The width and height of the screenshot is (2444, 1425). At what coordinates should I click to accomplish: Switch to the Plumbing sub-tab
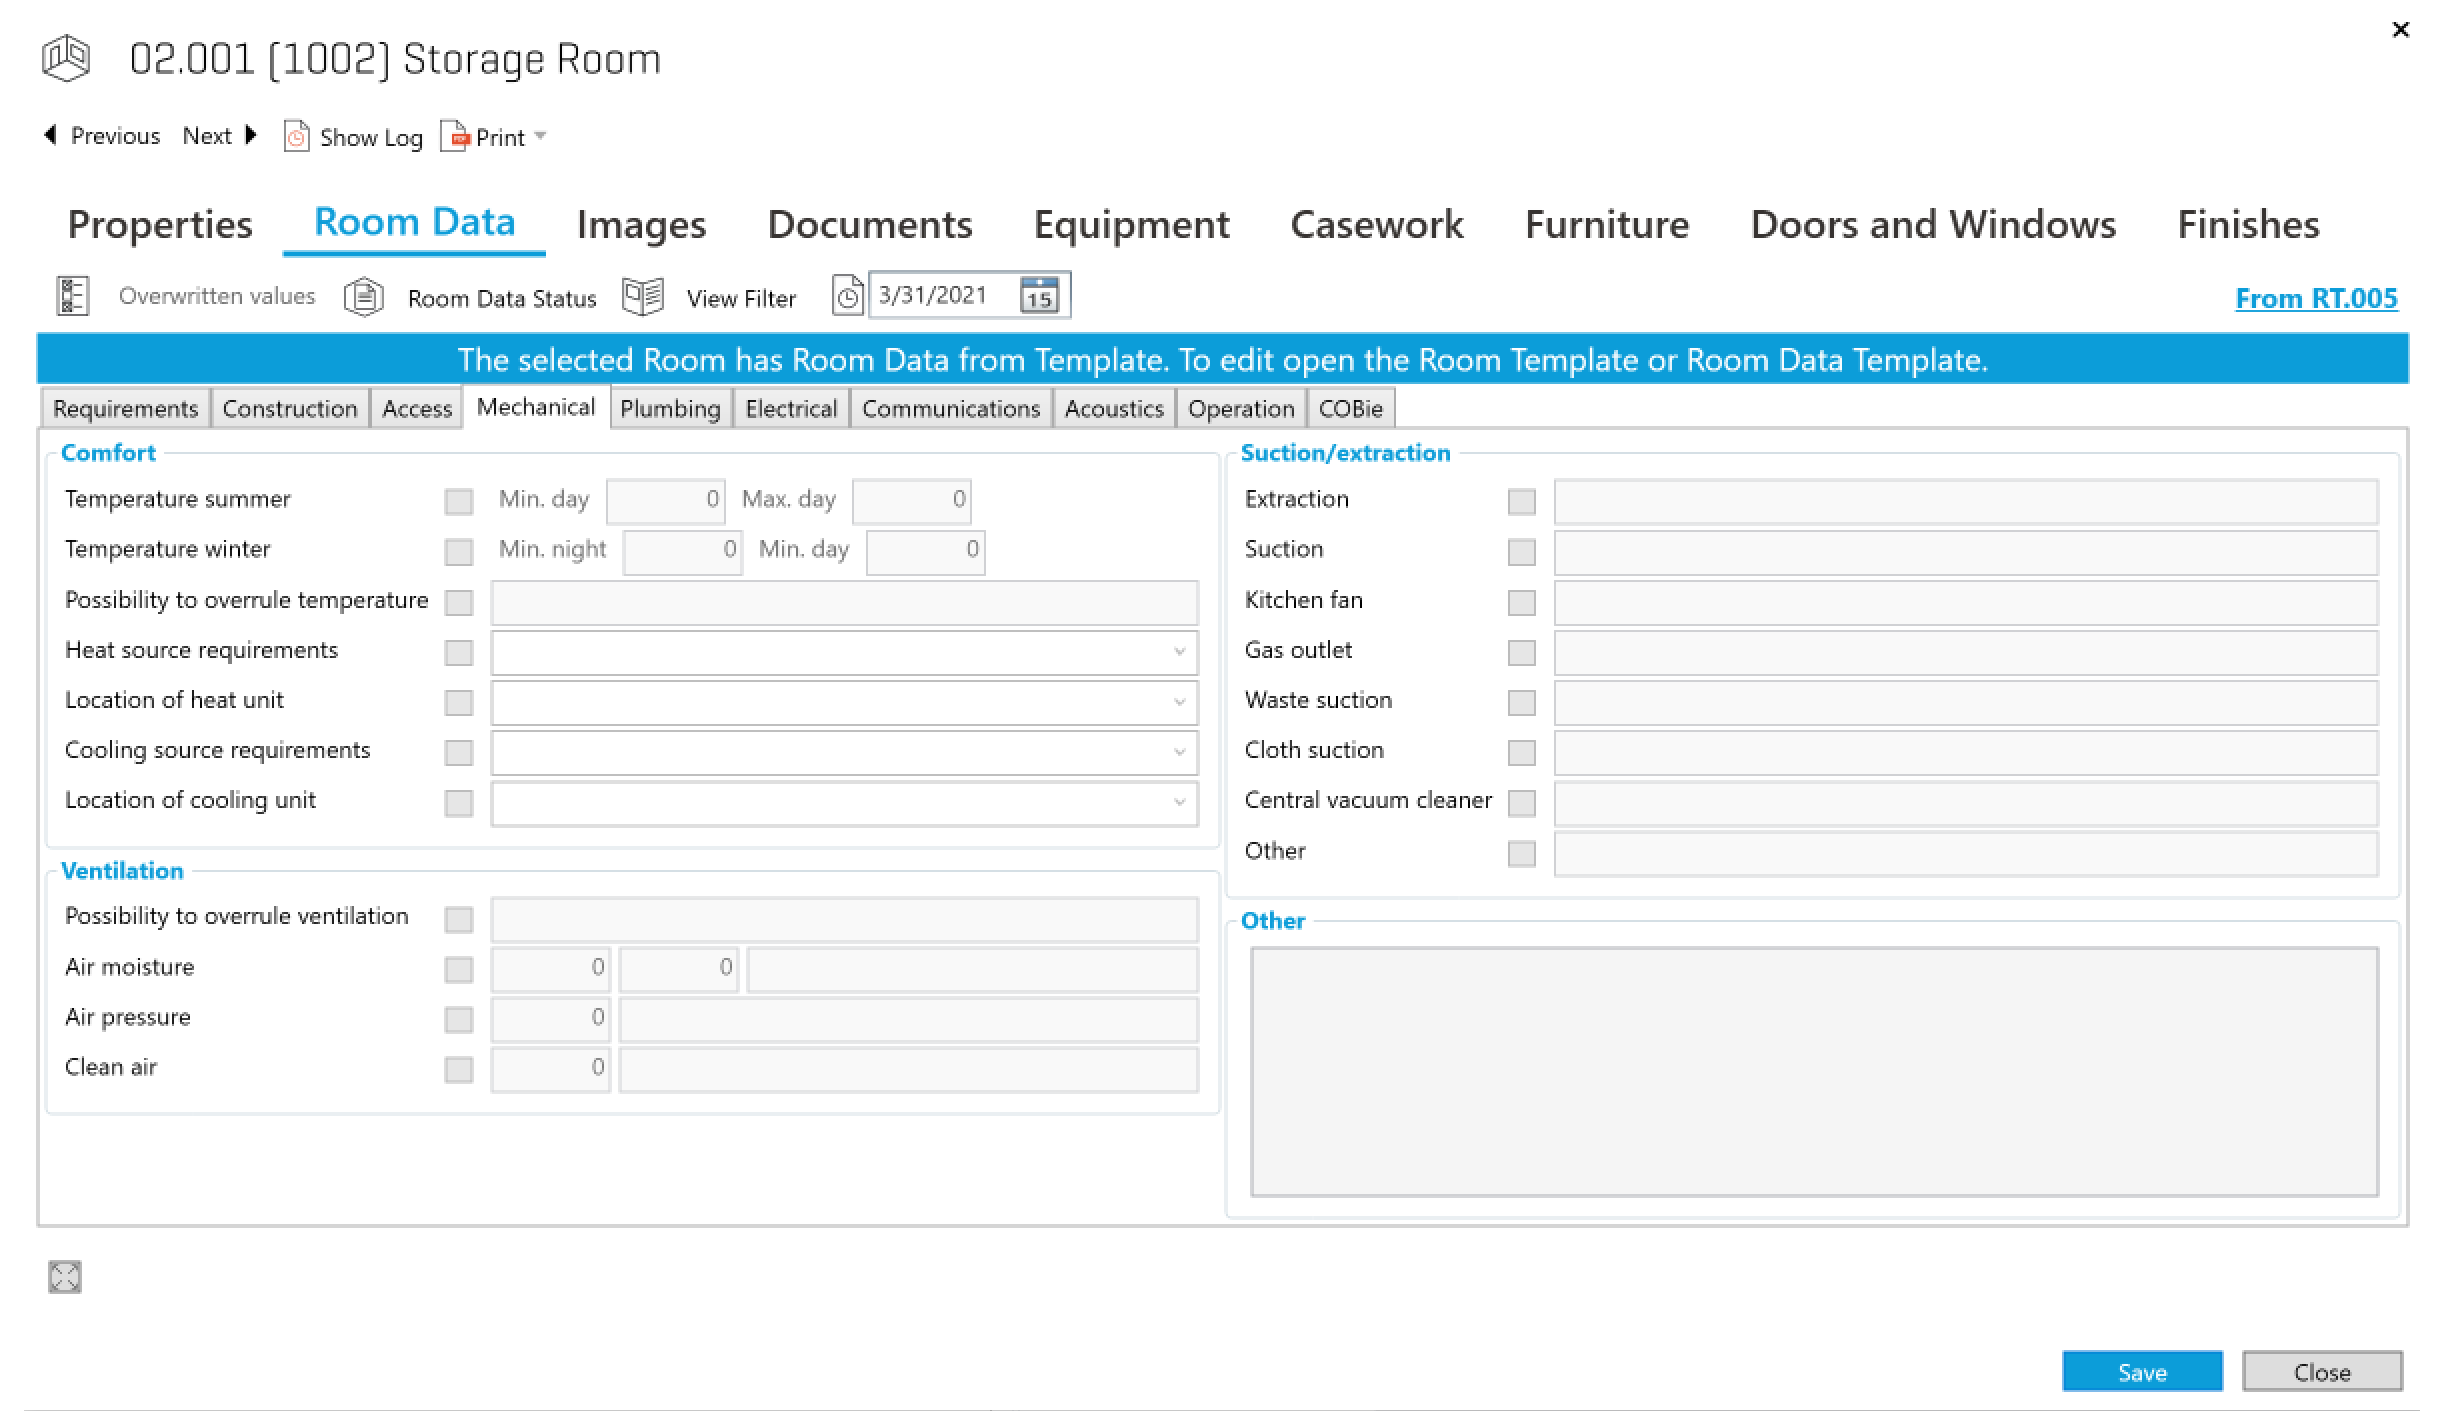[x=670, y=409]
